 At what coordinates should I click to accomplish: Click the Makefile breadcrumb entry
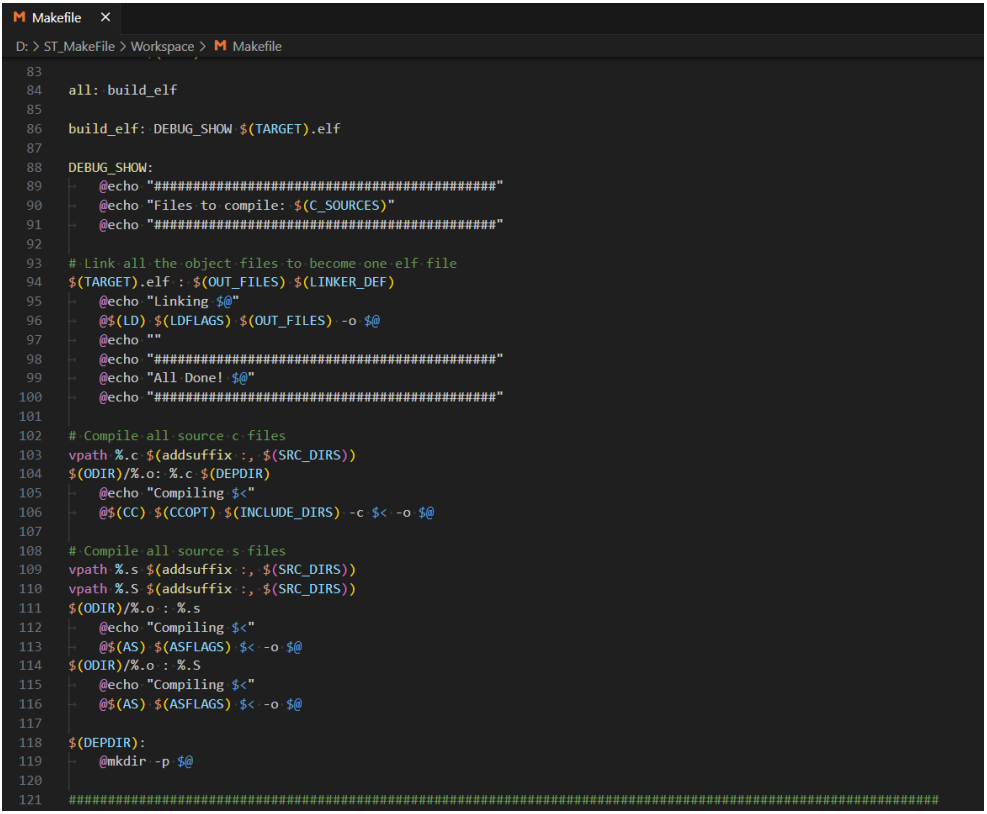tap(257, 47)
